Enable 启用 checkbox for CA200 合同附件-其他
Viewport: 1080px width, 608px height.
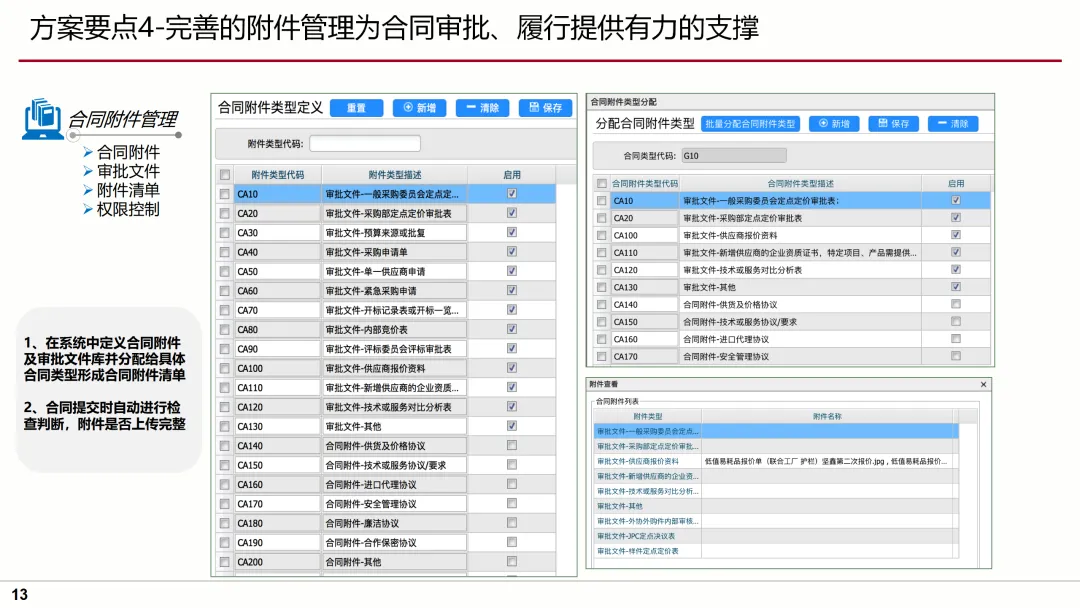click(512, 561)
